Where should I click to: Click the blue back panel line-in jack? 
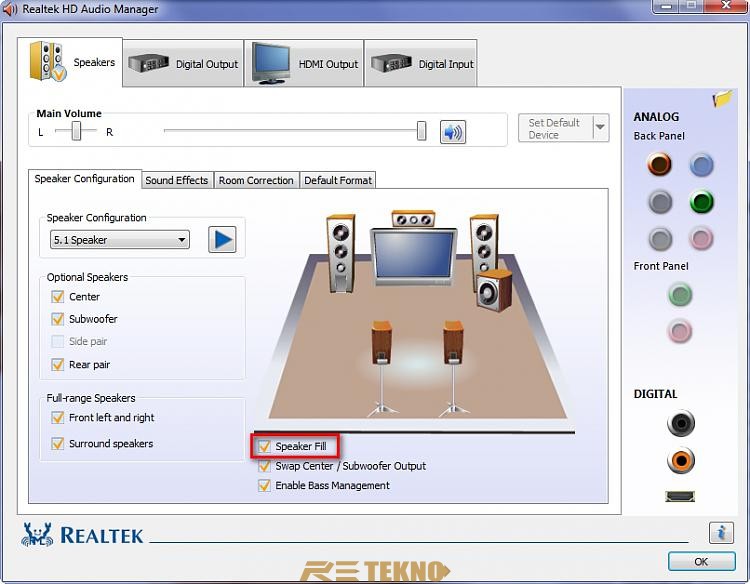pyautogui.click(x=701, y=164)
